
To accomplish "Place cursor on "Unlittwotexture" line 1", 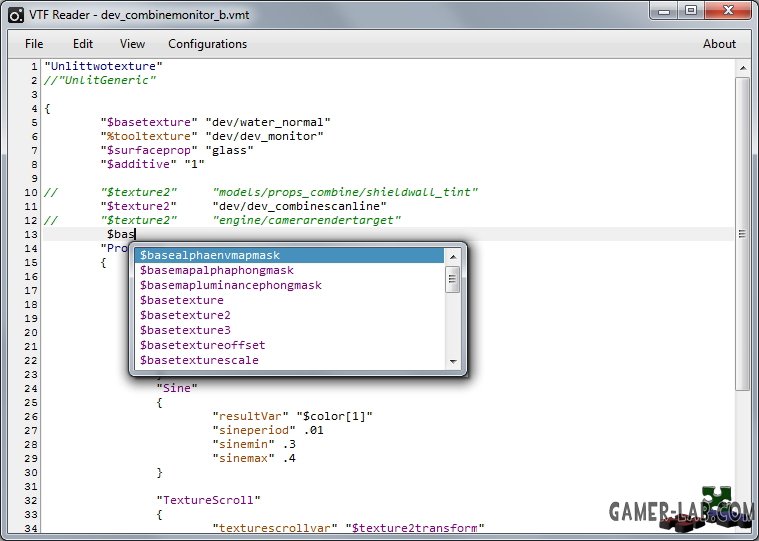I will [x=104, y=66].
